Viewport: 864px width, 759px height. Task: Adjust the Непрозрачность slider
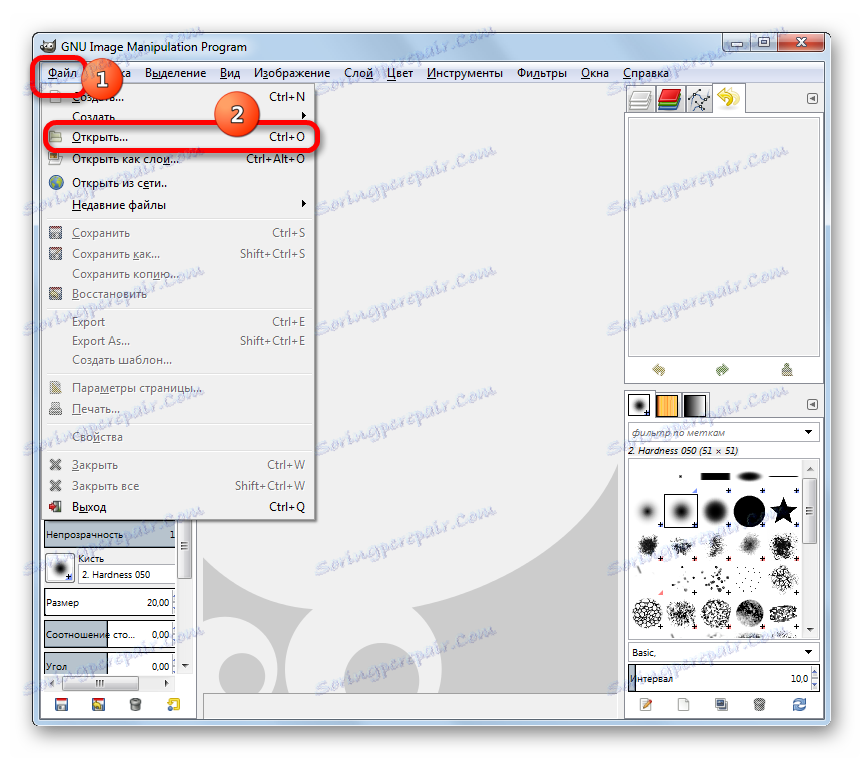point(110,534)
